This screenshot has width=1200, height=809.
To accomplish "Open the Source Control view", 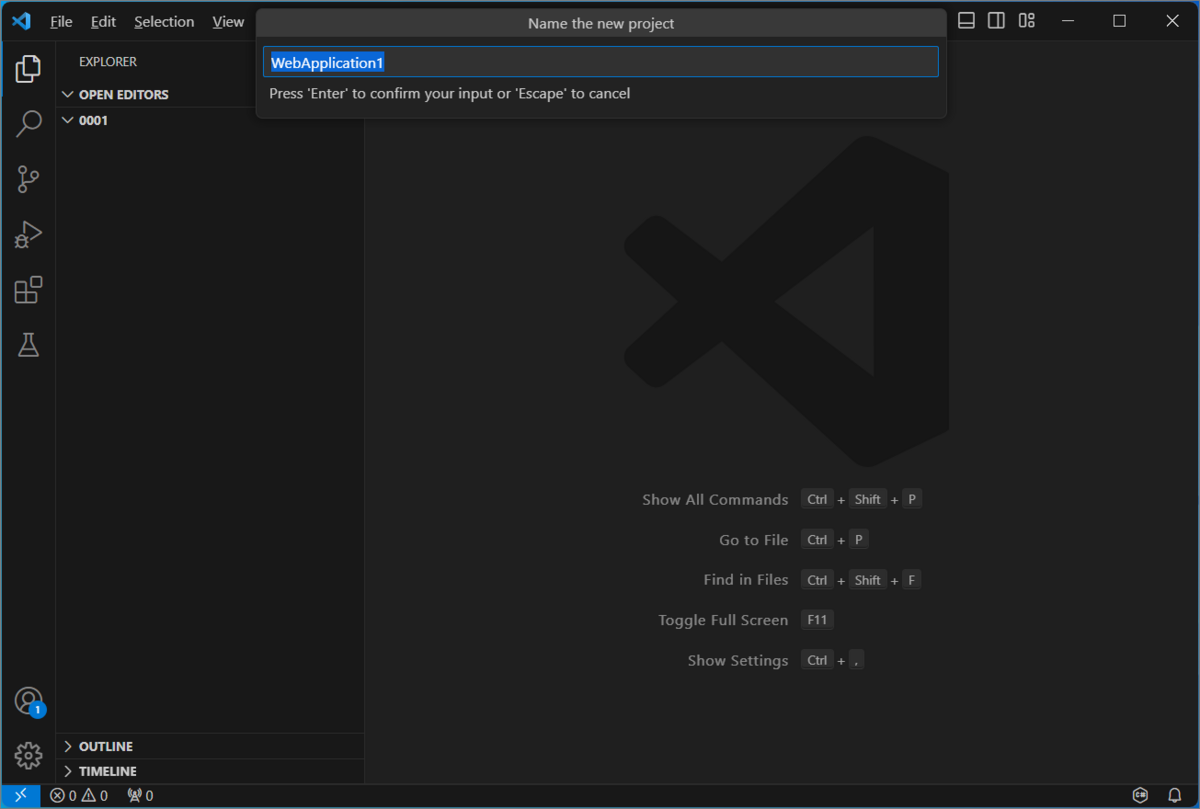I will [x=28, y=180].
